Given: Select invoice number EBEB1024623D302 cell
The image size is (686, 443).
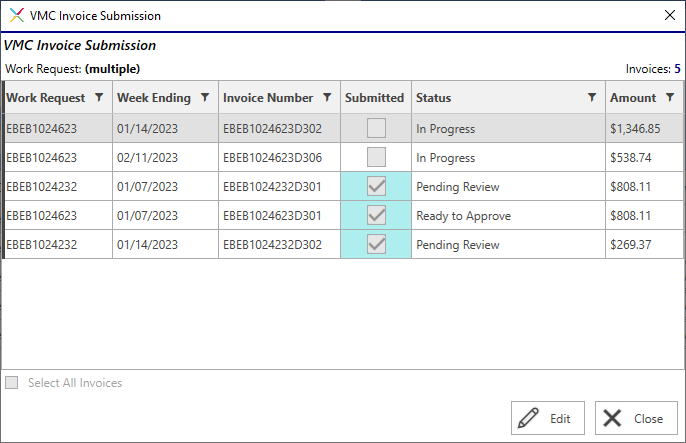Looking at the screenshot, I should 279,129.
